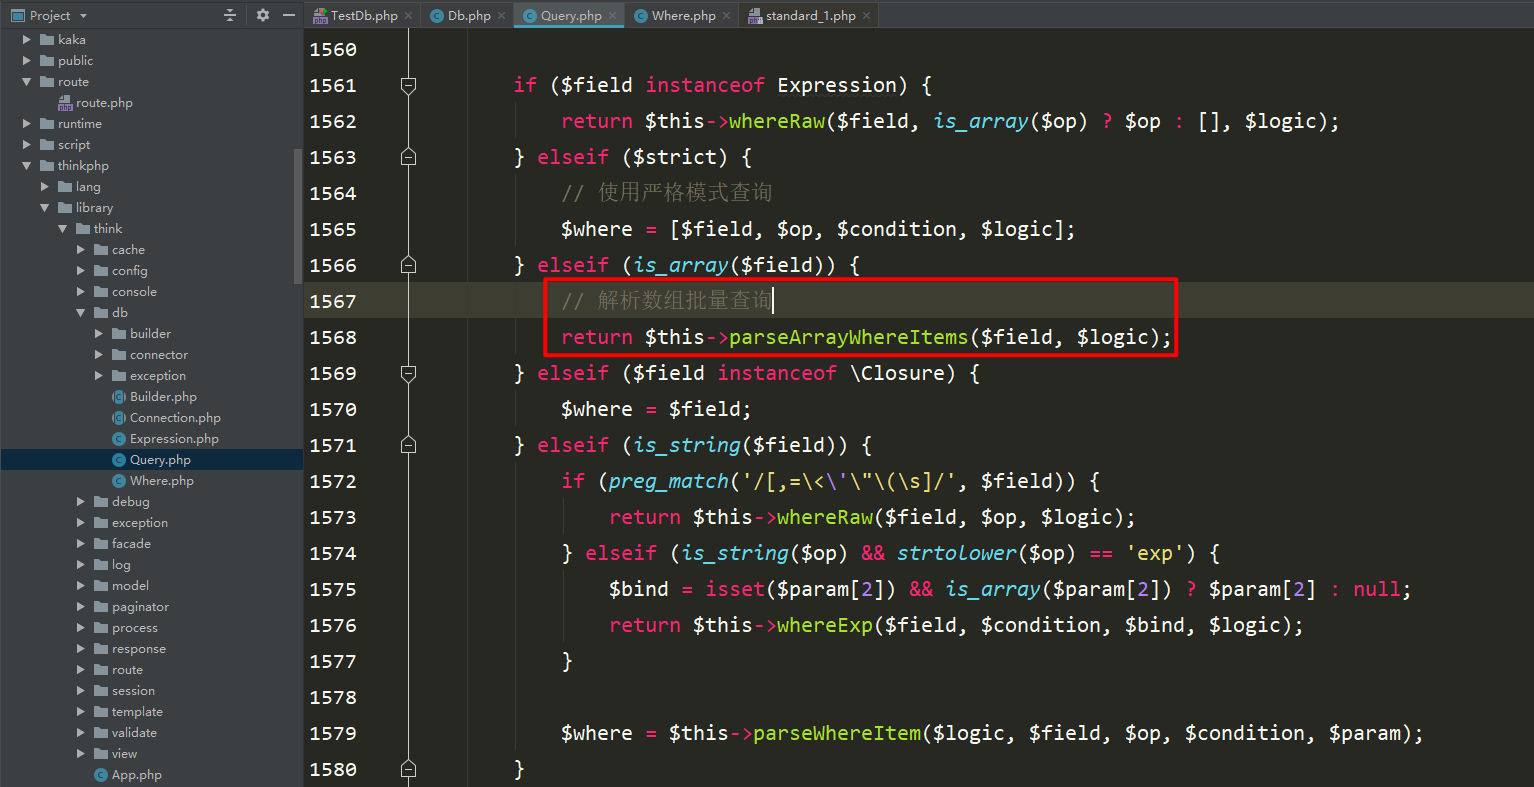The width and height of the screenshot is (1534, 787).
Task: Click the standard_1.php tab file icon
Action: [x=755, y=16]
